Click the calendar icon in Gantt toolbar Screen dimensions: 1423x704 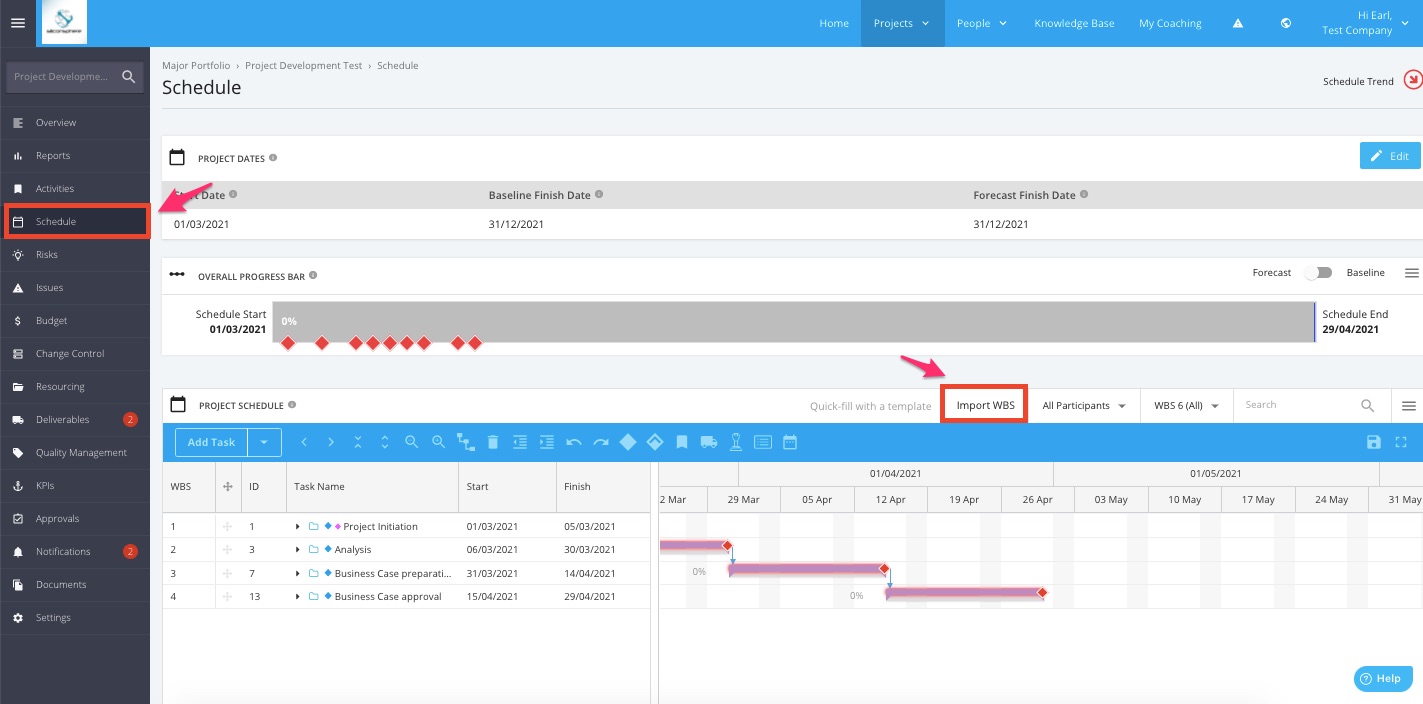(x=790, y=442)
